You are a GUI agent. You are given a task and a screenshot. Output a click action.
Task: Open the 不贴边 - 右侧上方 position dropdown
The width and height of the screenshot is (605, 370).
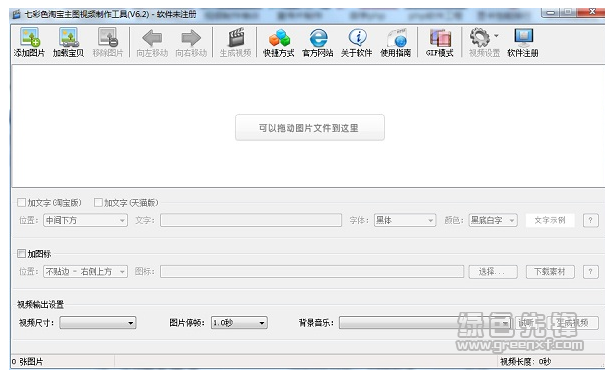(85, 272)
